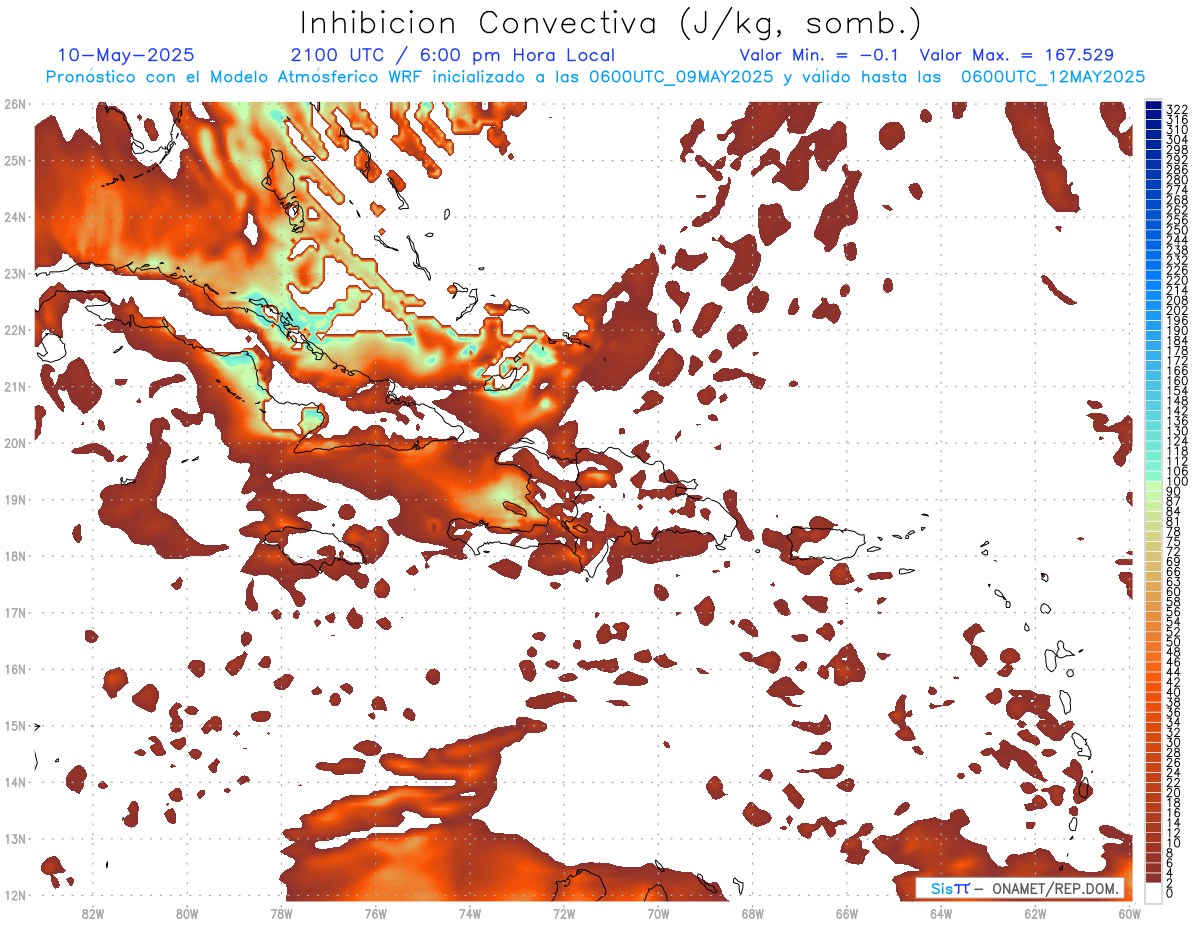
Task: Click the '72W' longitude label
Action: coord(564,913)
